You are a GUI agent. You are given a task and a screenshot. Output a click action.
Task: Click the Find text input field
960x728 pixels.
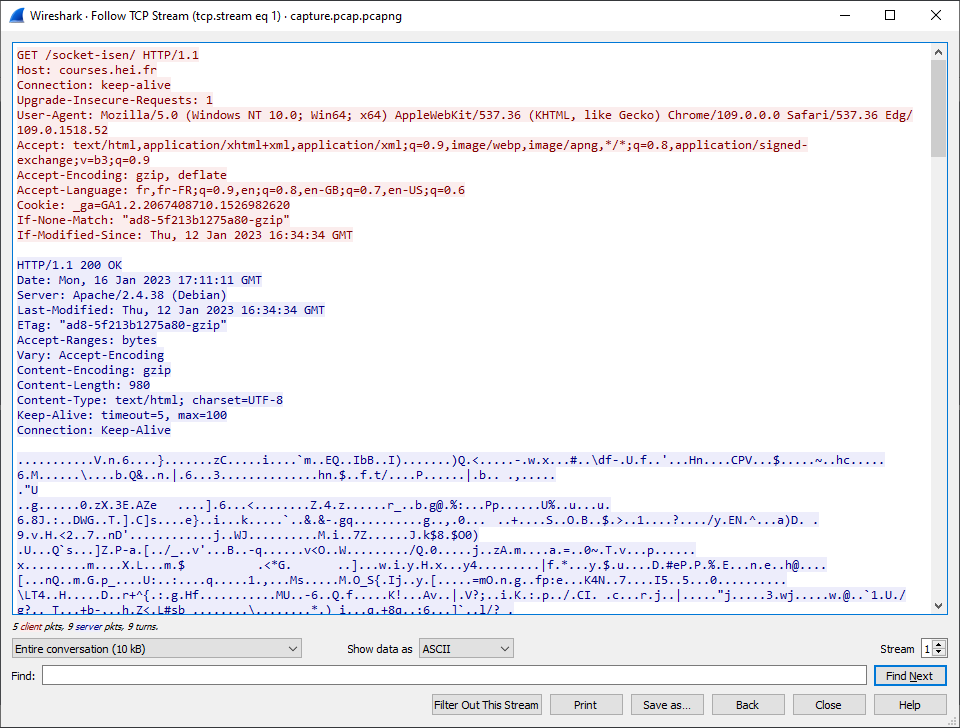[454, 675]
